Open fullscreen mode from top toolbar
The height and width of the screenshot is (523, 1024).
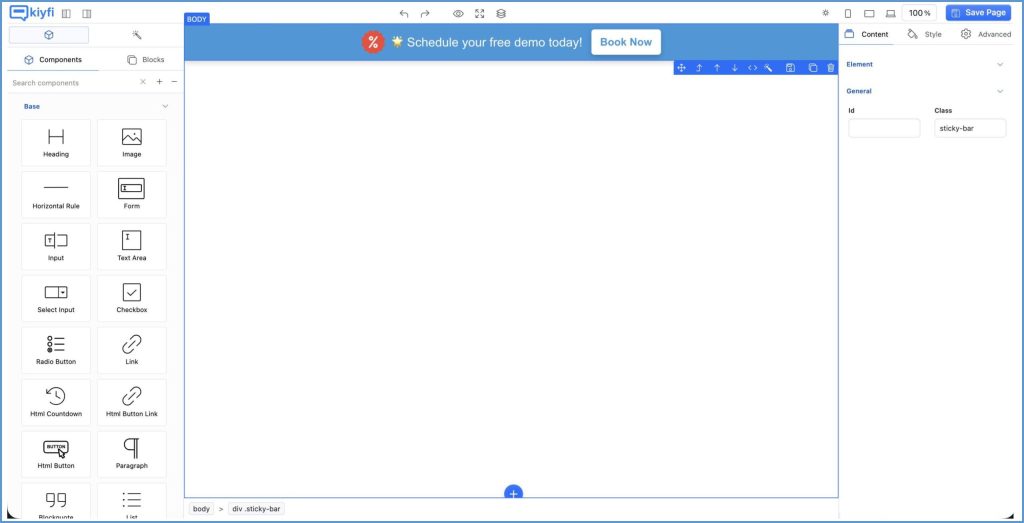(x=480, y=13)
